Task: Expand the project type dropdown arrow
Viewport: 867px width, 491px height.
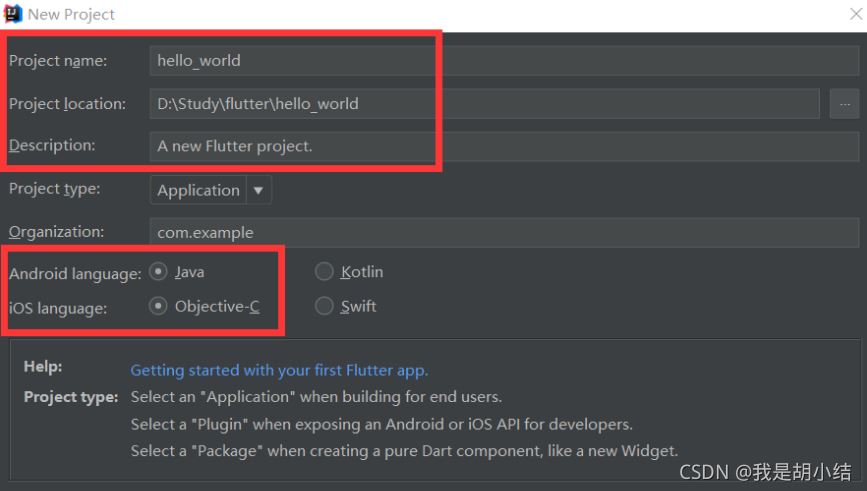Action: (x=258, y=190)
